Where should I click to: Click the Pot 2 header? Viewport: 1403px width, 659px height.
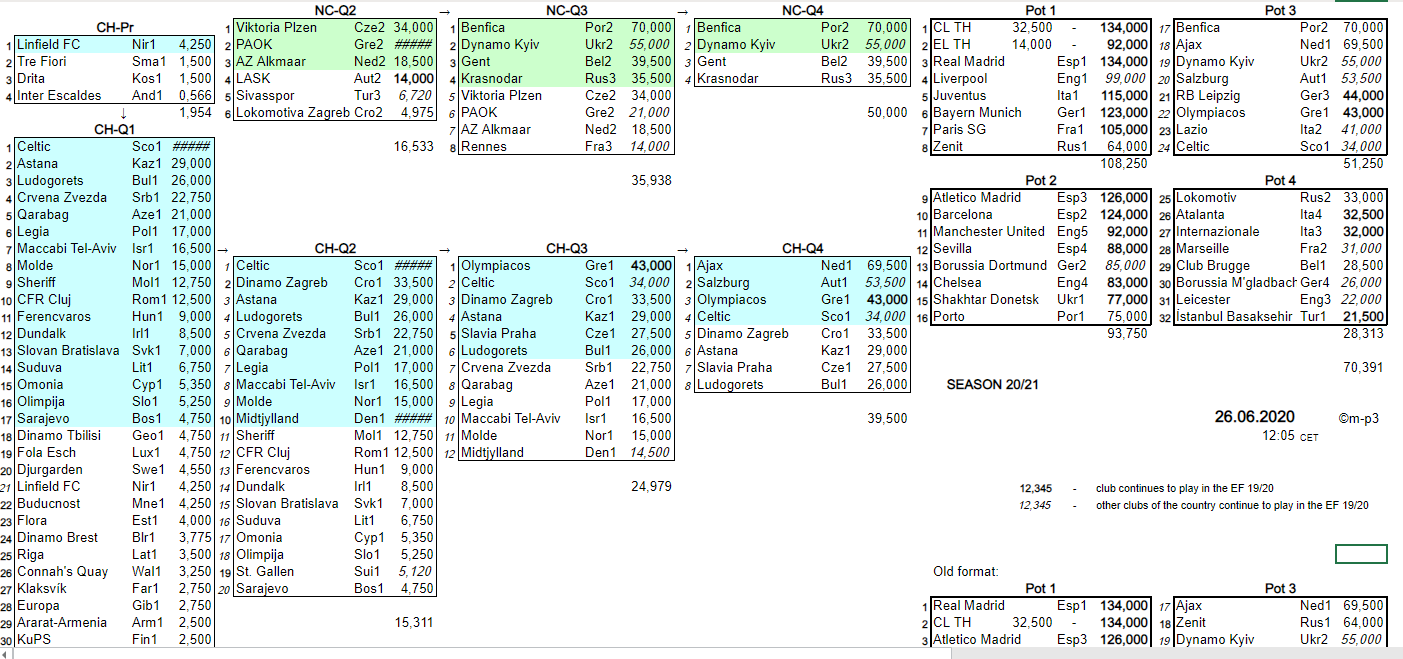[x=1040, y=181]
